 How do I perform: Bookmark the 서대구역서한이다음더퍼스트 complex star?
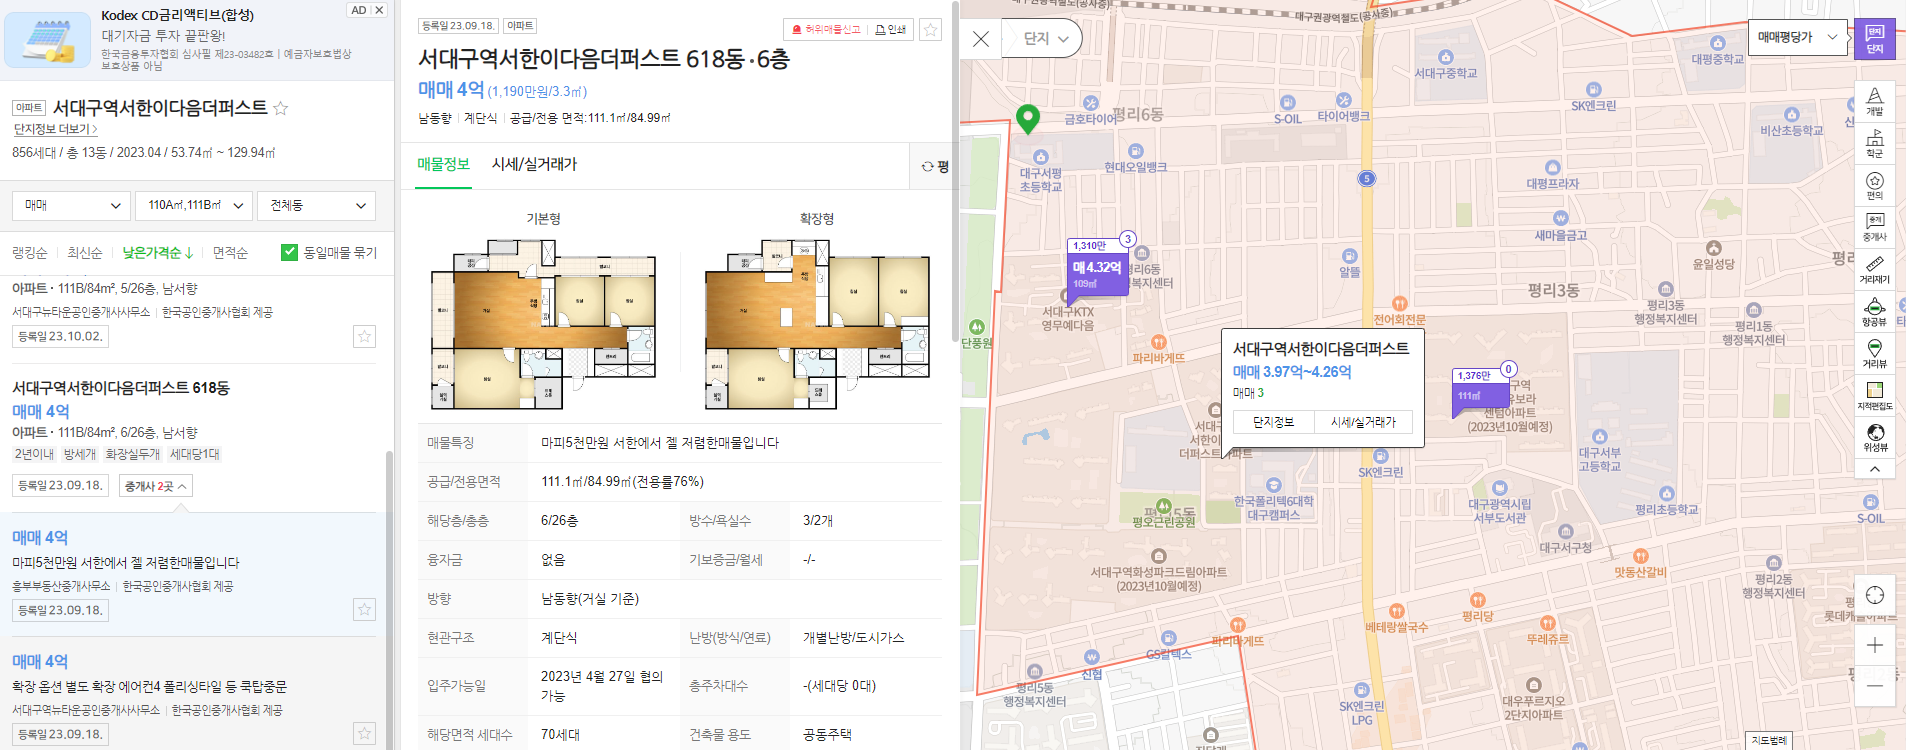click(281, 108)
